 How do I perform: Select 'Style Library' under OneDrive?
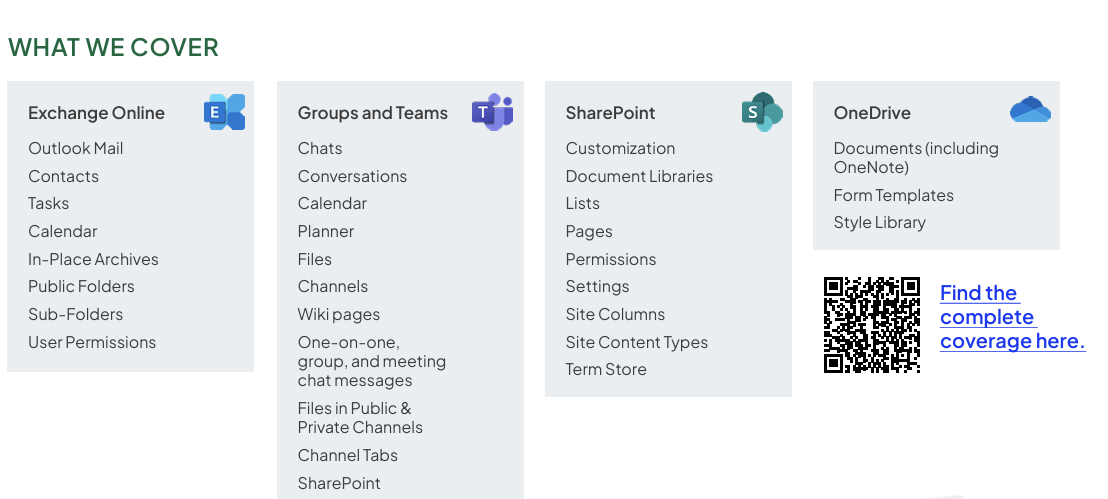coord(880,223)
